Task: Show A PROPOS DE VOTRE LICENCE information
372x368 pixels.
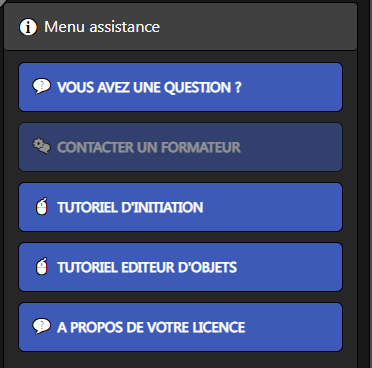Action: click(x=180, y=327)
